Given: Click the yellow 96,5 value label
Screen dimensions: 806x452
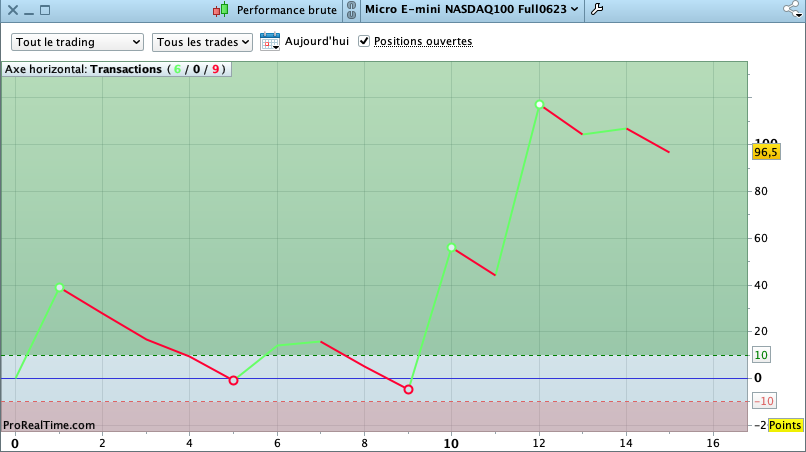Looking at the screenshot, I should point(766,152).
